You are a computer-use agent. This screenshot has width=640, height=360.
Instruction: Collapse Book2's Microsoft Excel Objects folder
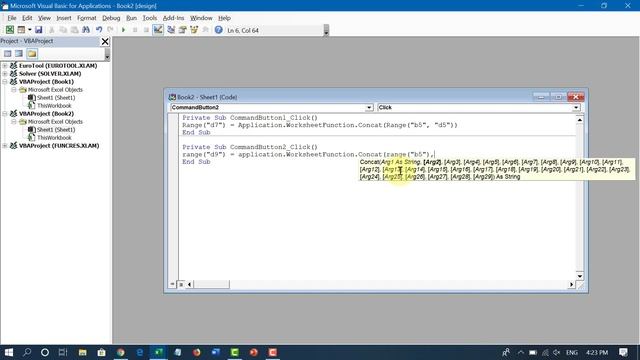13,122
